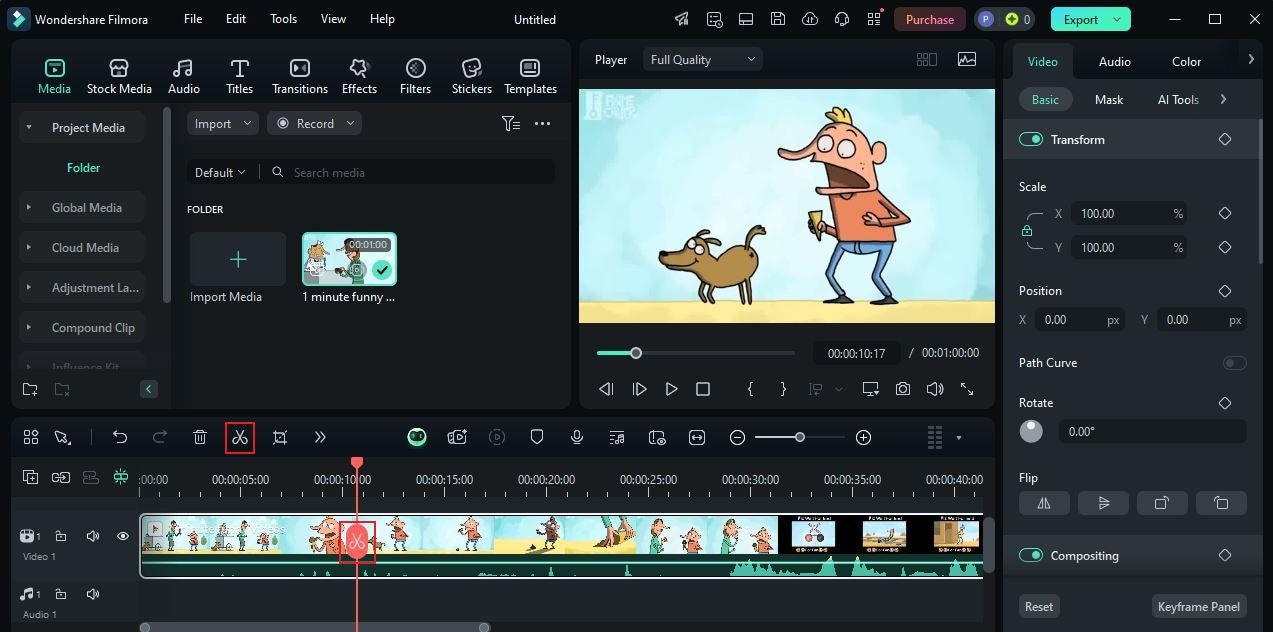The width and height of the screenshot is (1273, 632).
Task: Click the Undo arrow icon
Action: (x=120, y=437)
